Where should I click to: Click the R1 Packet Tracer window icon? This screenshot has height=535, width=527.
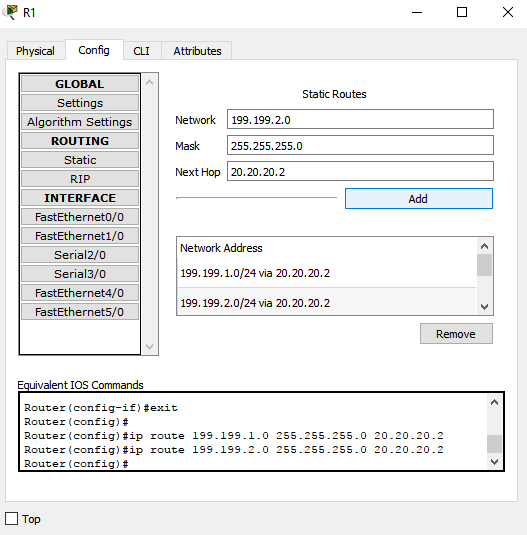[10, 12]
